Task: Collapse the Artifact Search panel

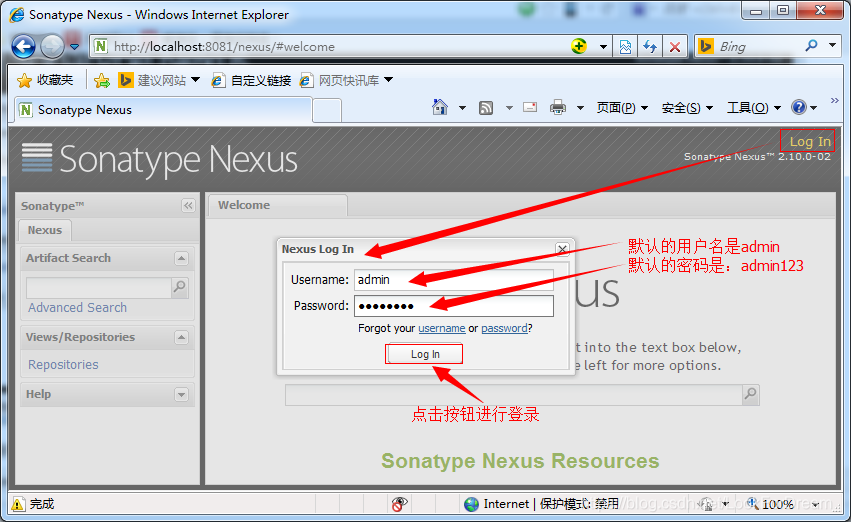Action: click(x=181, y=258)
